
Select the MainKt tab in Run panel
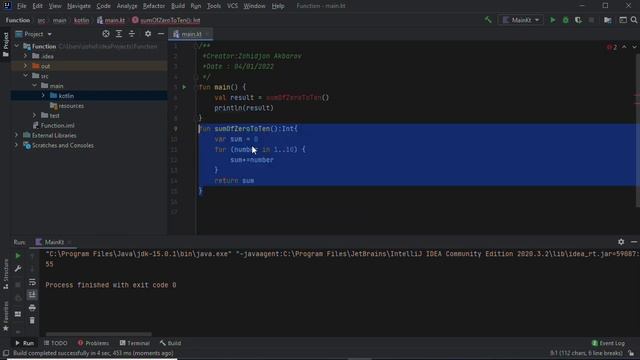(x=53, y=242)
